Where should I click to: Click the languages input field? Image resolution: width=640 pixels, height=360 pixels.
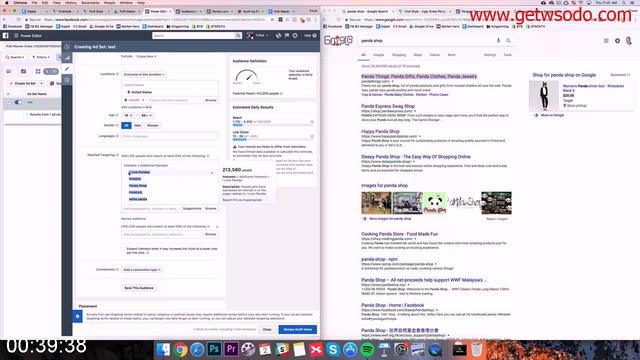[170, 136]
